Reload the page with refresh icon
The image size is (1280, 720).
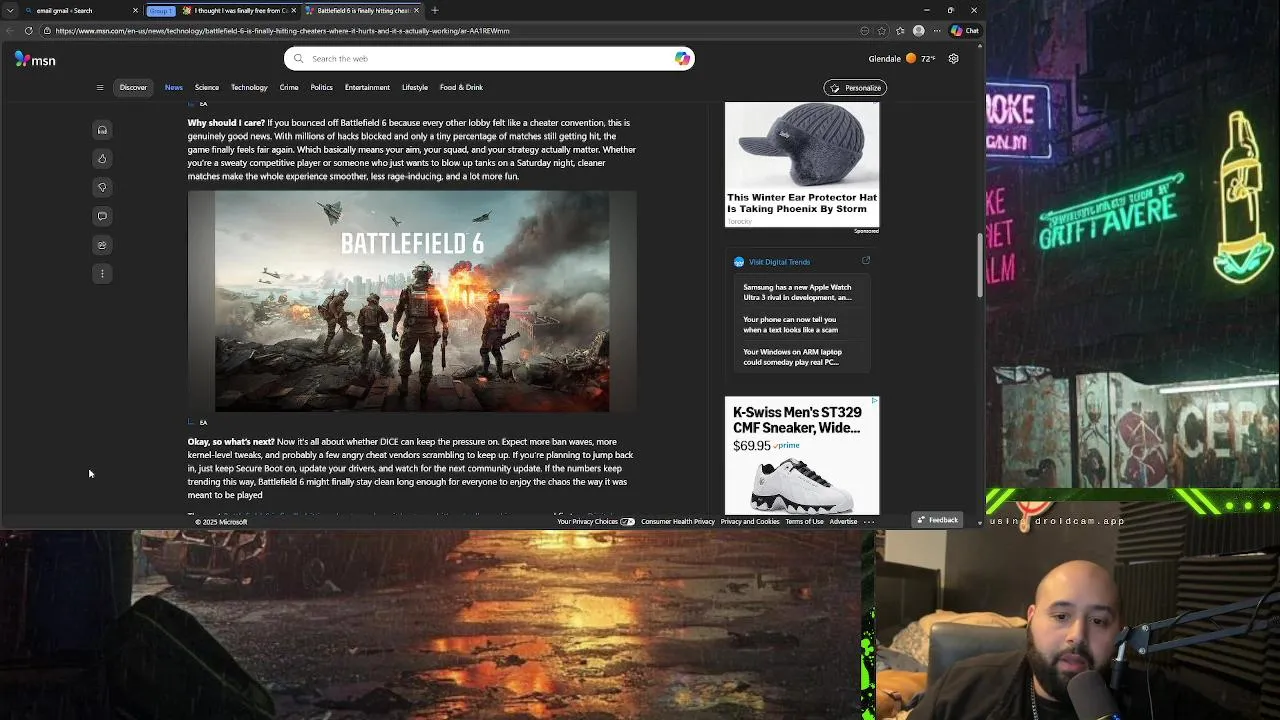[28, 31]
